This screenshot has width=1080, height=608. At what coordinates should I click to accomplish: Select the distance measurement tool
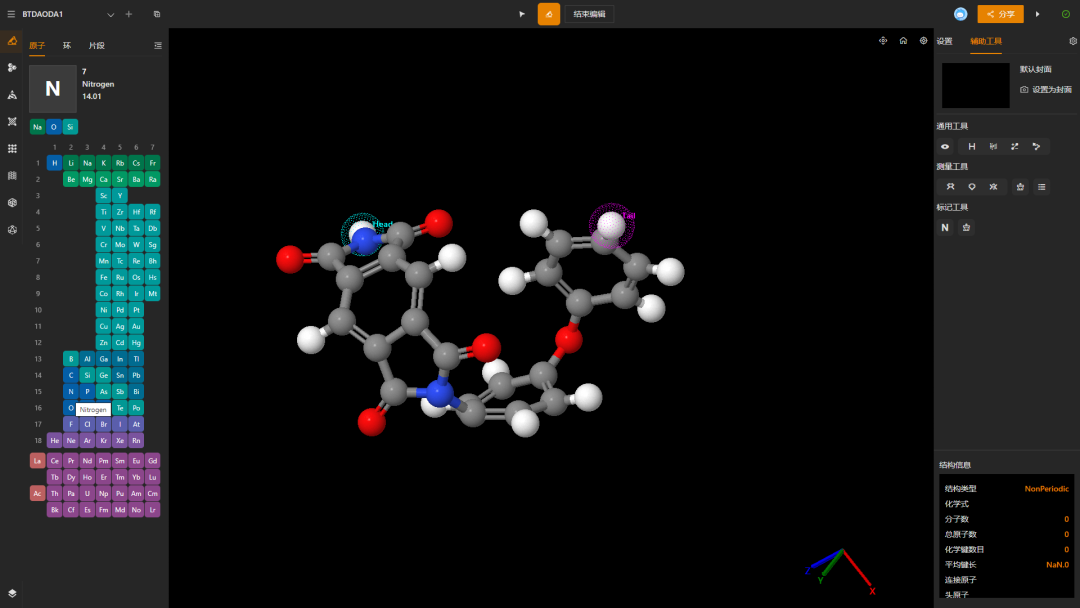[951, 187]
